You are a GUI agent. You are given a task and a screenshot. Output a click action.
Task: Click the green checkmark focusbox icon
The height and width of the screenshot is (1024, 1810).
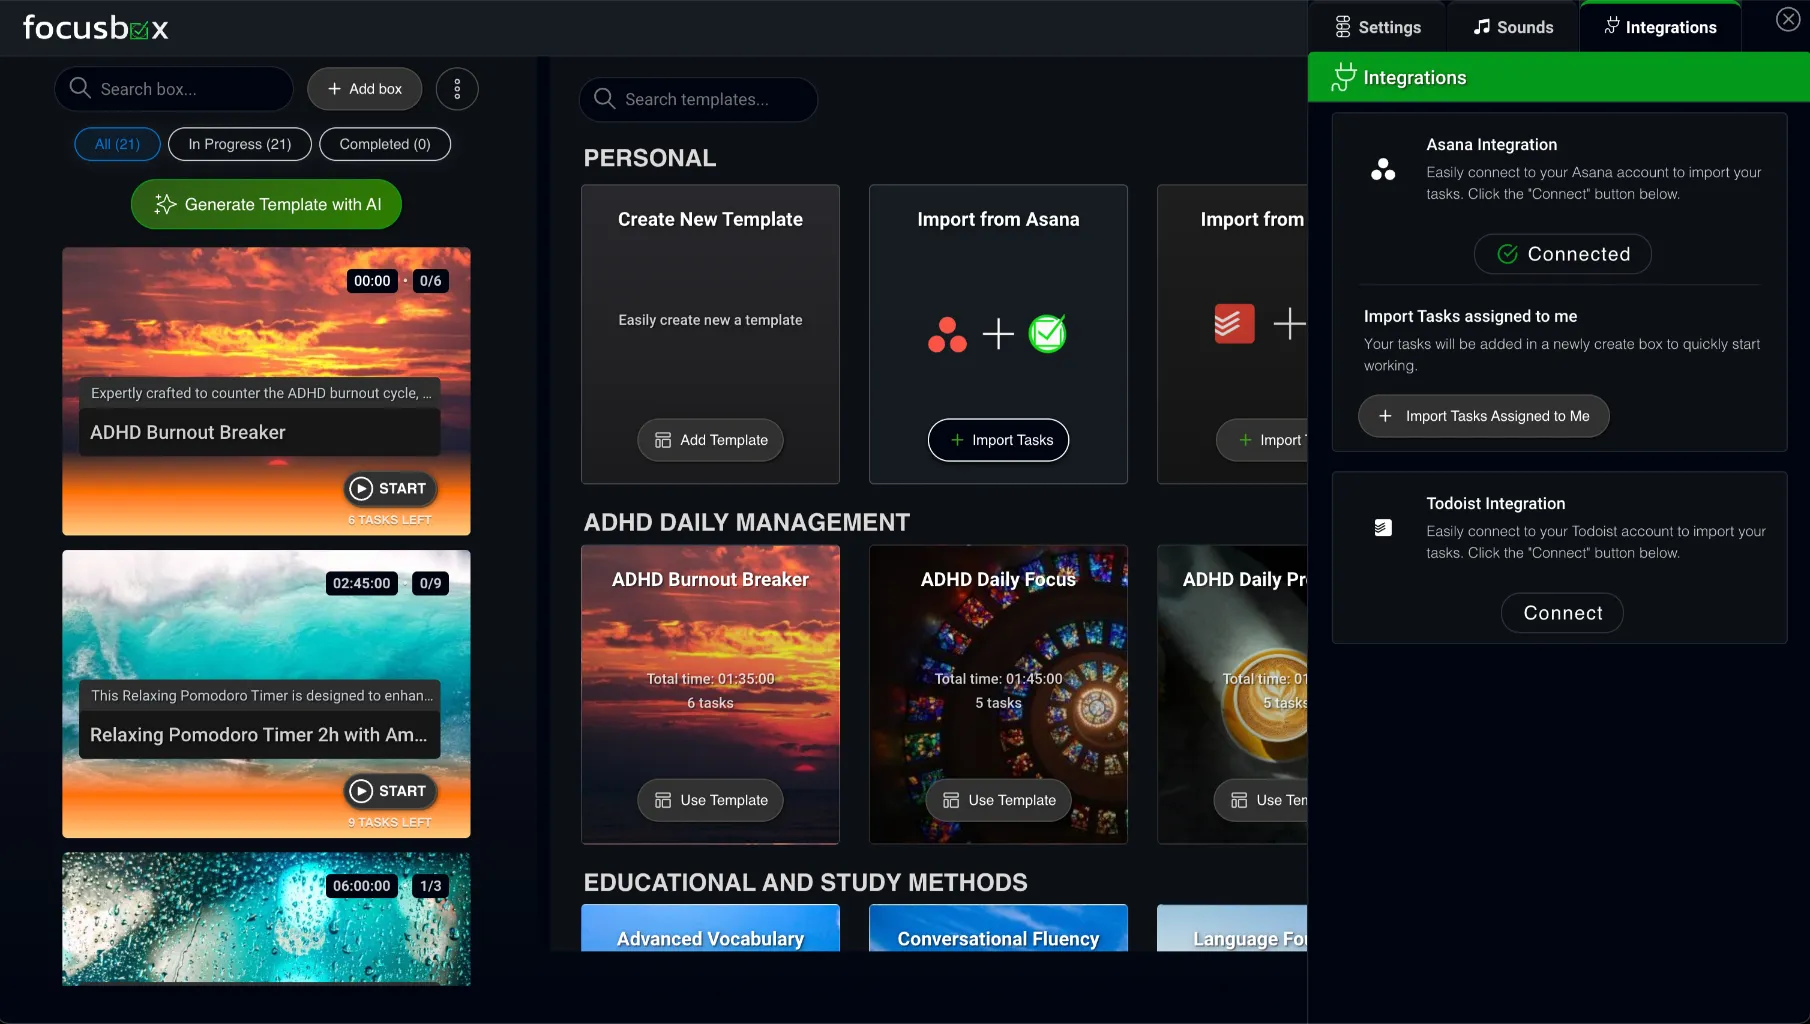pyautogui.click(x=1047, y=334)
